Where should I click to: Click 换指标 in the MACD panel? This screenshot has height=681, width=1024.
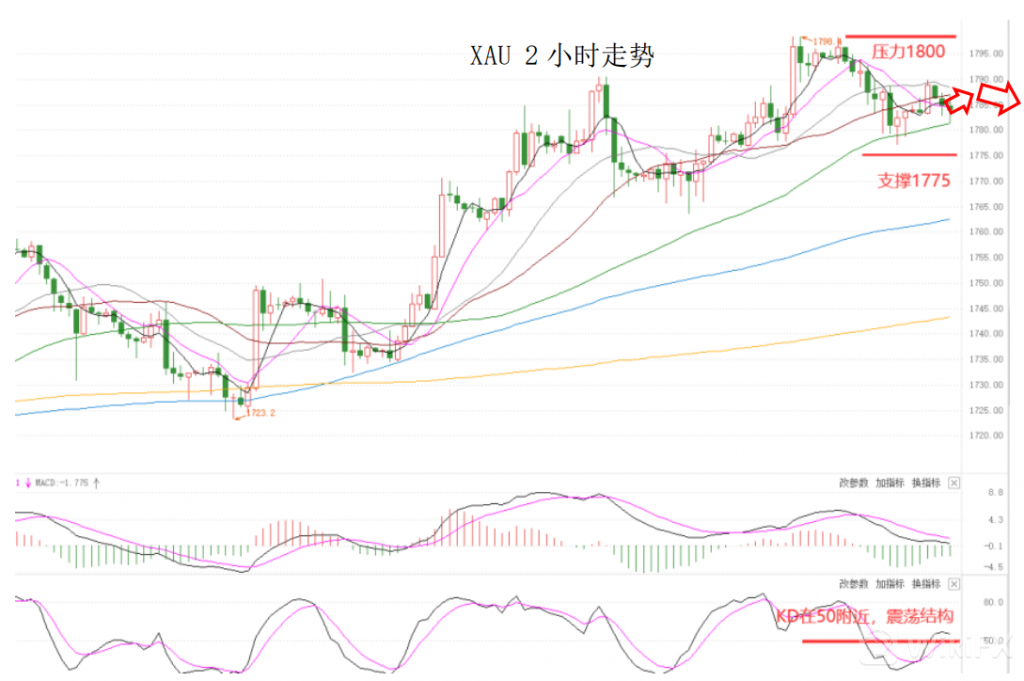coord(925,483)
